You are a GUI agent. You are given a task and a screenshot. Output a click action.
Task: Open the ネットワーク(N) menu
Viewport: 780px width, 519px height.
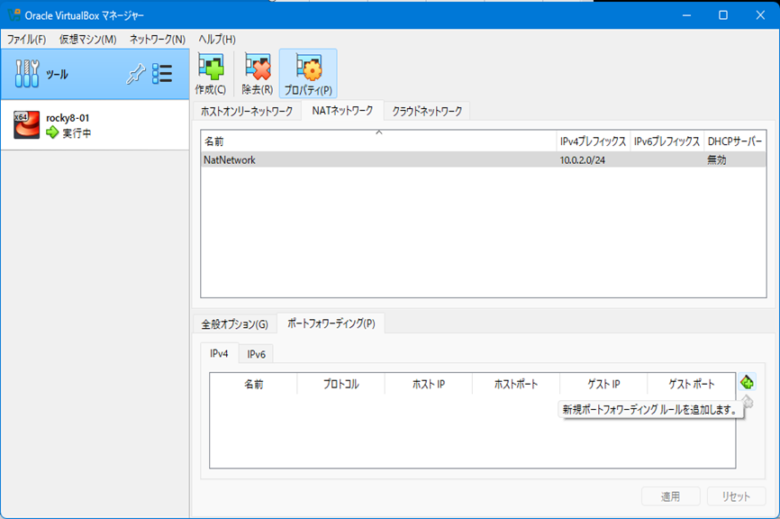coord(157,39)
